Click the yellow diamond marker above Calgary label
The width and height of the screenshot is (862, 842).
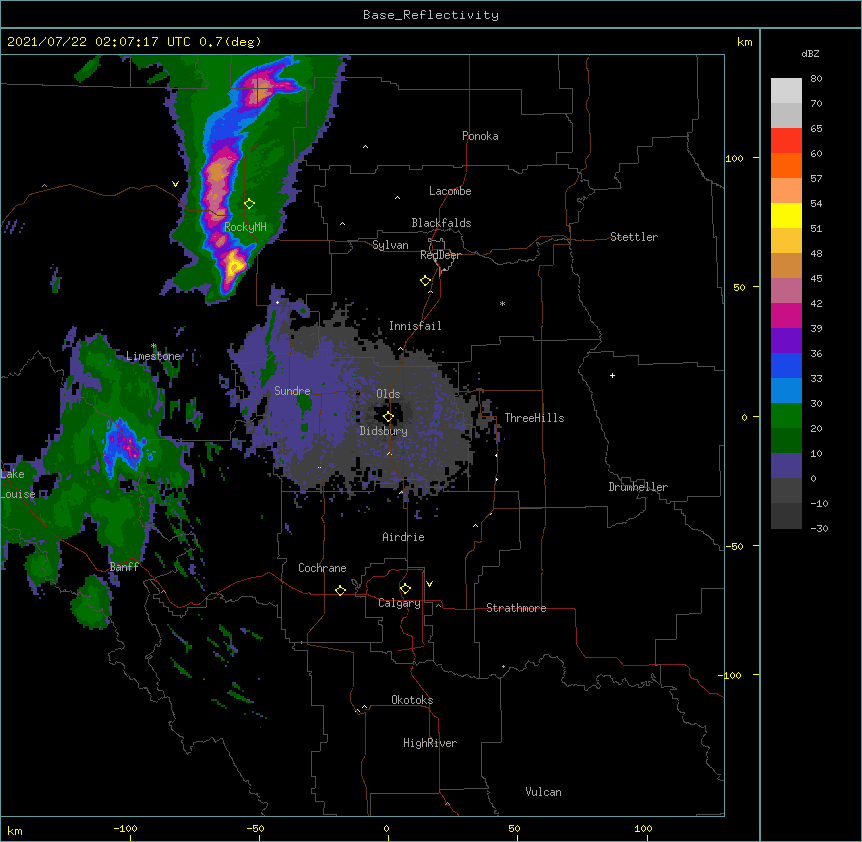tap(405, 589)
